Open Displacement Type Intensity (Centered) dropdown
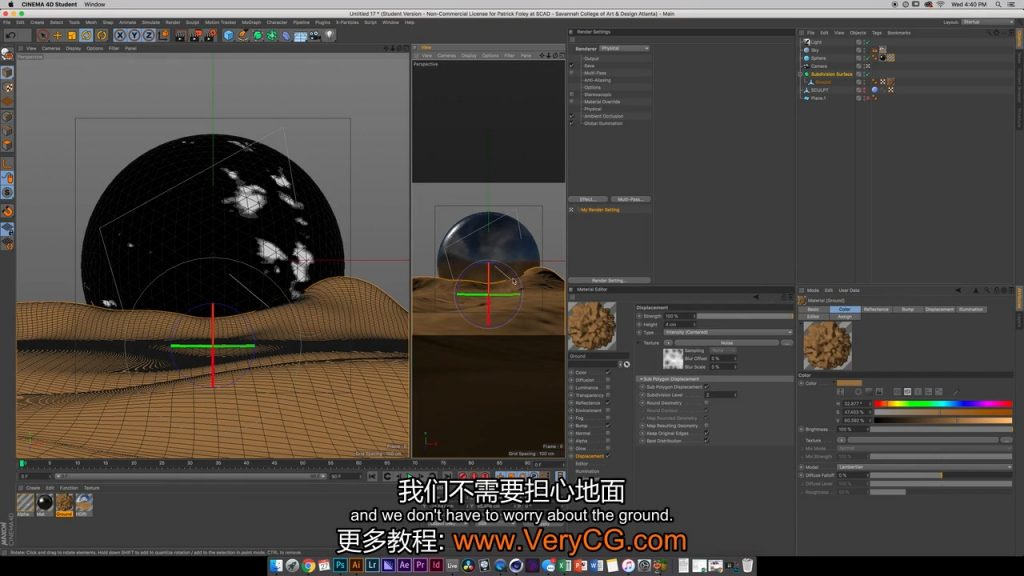1024x576 pixels. [x=728, y=332]
